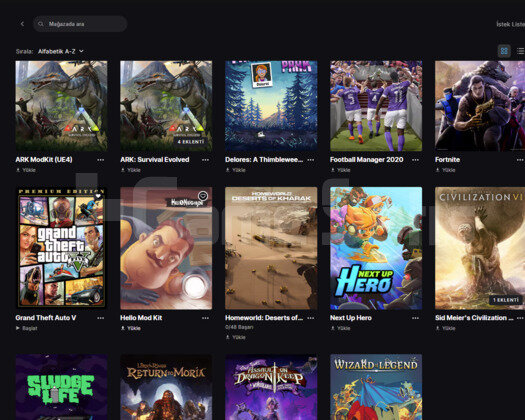Viewport: 525px width, 420px height.
Task: Click the 'Fortnite' title text
Action: pyautogui.click(x=447, y=159)
